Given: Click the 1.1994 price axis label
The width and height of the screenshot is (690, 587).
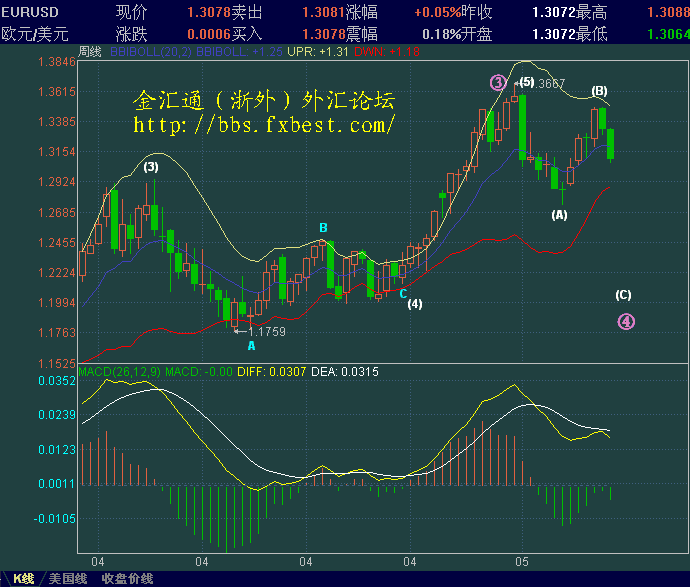Looking at the screenshot, I should click(57, 303).
